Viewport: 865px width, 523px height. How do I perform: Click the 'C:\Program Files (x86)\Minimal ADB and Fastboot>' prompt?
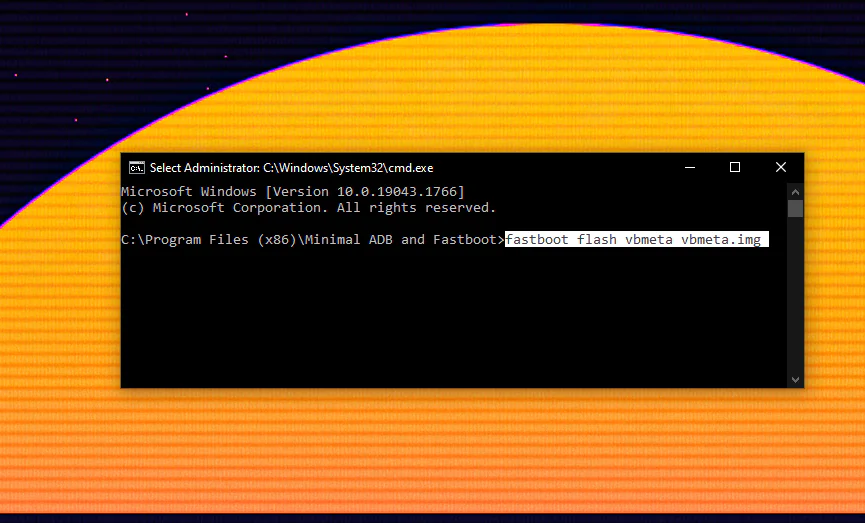point(313,239)
